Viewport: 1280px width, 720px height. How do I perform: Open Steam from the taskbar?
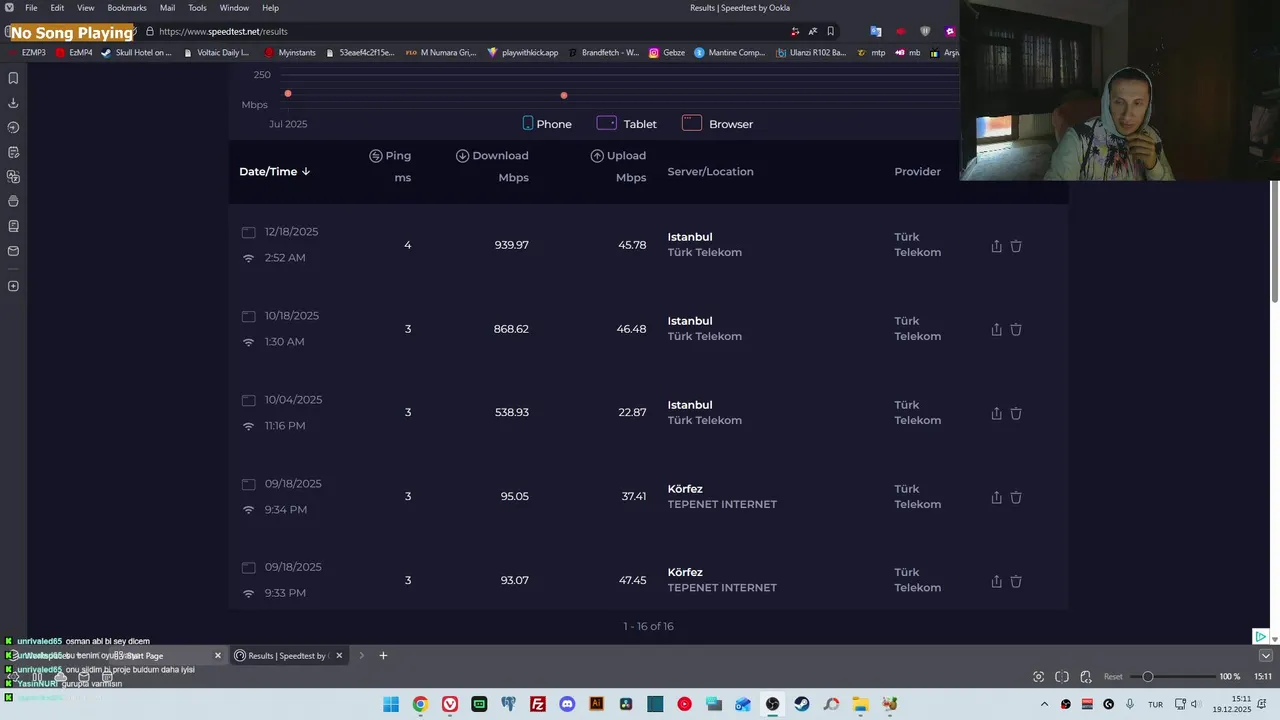click(802, 704)
